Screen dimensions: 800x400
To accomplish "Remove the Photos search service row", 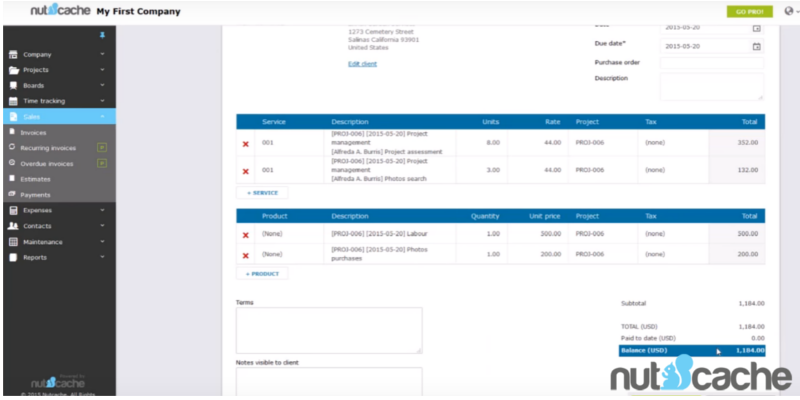I will click(246, 171).
